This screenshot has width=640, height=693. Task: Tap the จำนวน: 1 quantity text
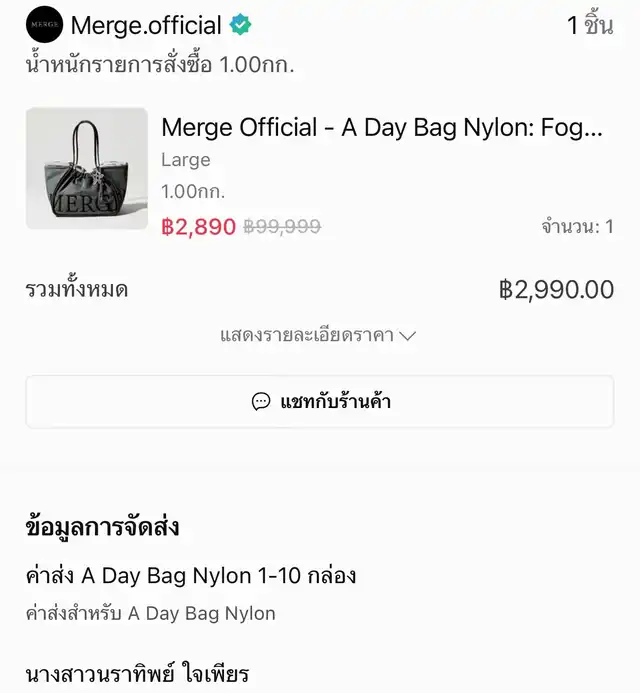577,227
